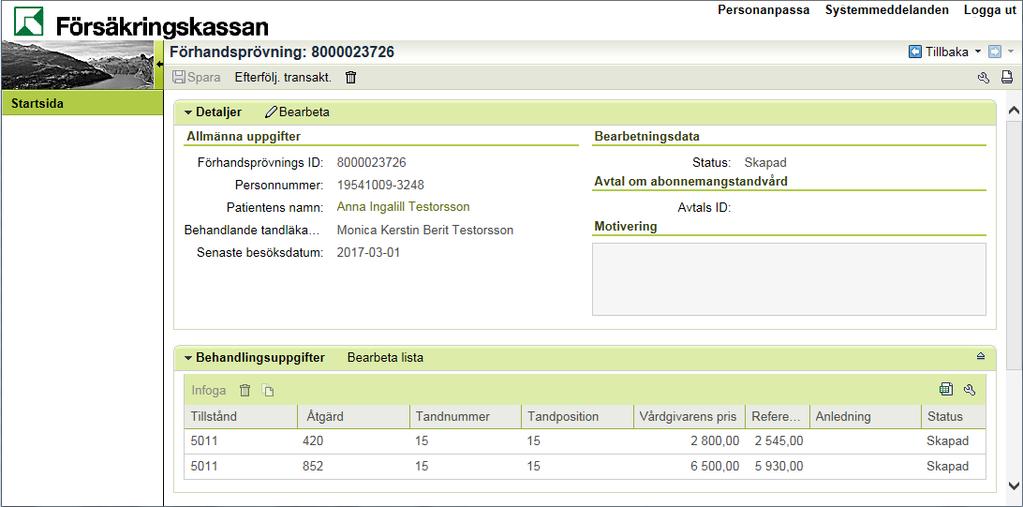Collapse sidebar with the small arrow handle
The image size is (1023, 507).
[159, 64]
